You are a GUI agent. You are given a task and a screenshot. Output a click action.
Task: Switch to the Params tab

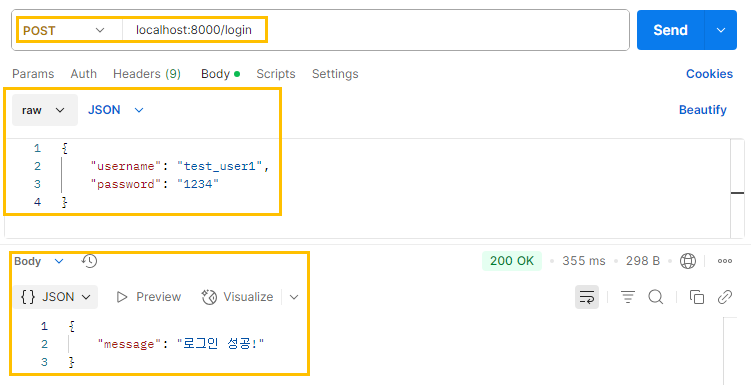[33, 74]
